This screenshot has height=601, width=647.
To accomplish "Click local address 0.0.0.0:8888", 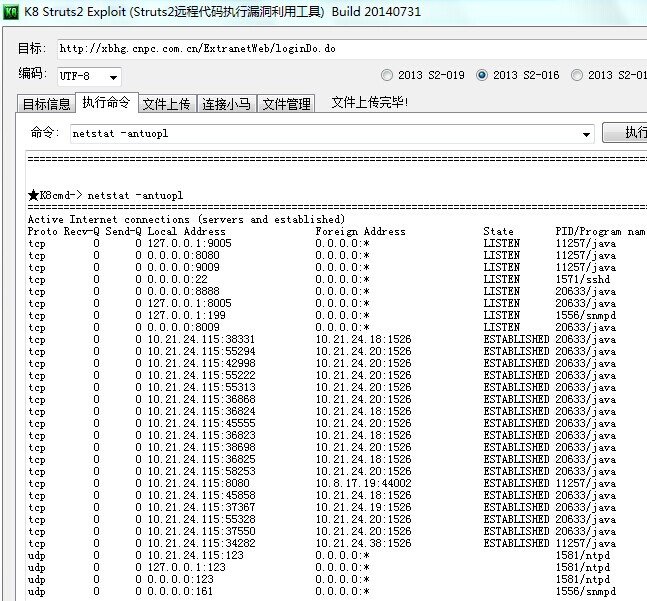I will pos(183,291).
